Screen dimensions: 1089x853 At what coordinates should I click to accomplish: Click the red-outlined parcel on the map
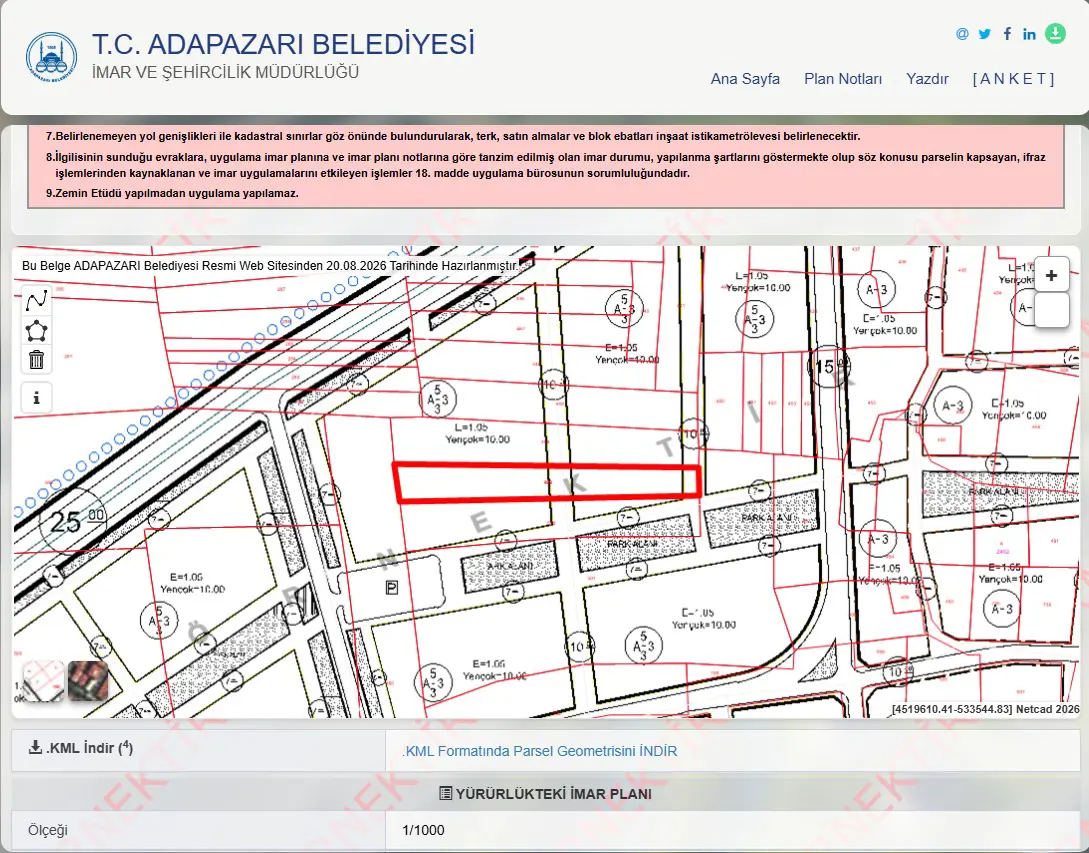click(547, 481)
